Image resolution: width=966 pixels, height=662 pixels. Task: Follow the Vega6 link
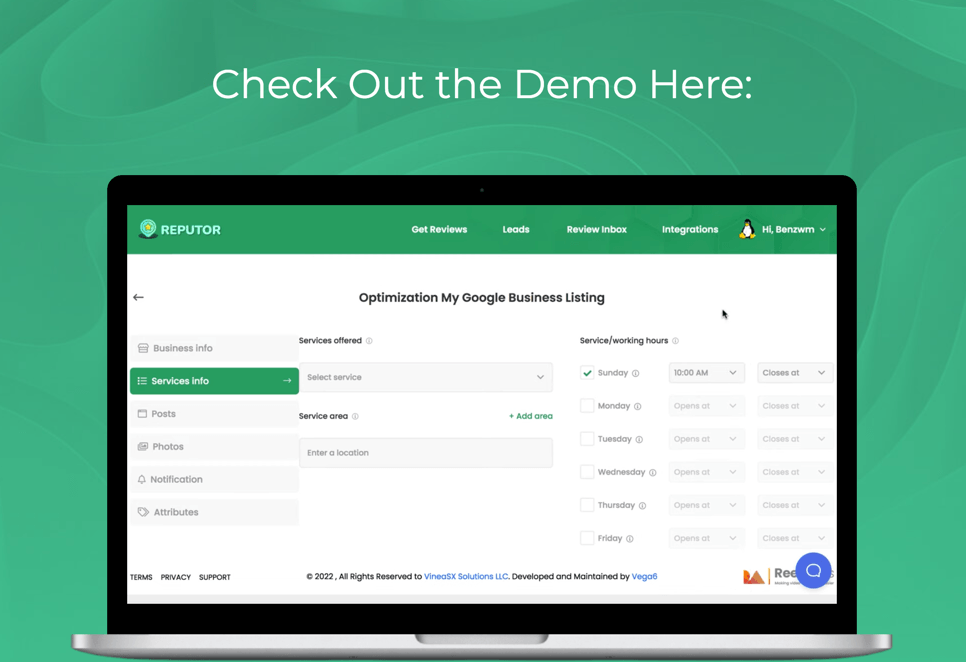(644, 576)
